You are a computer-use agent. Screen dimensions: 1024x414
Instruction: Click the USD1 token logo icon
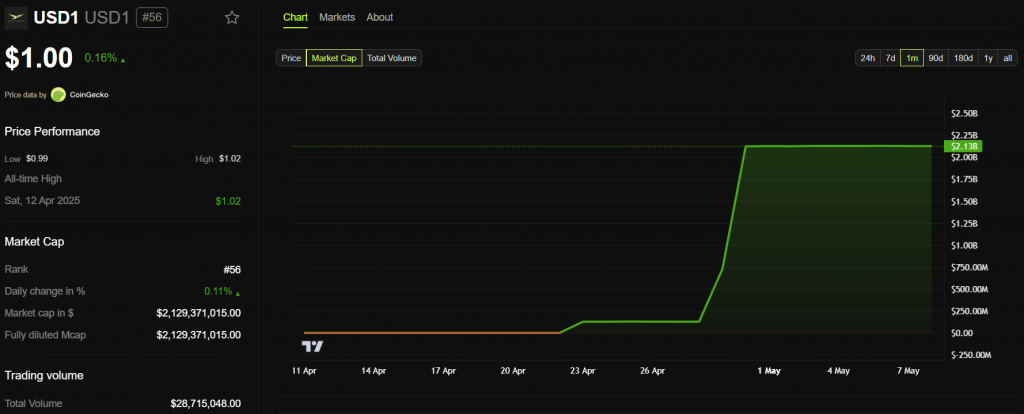pyautogui.click(x=16, y=18)
